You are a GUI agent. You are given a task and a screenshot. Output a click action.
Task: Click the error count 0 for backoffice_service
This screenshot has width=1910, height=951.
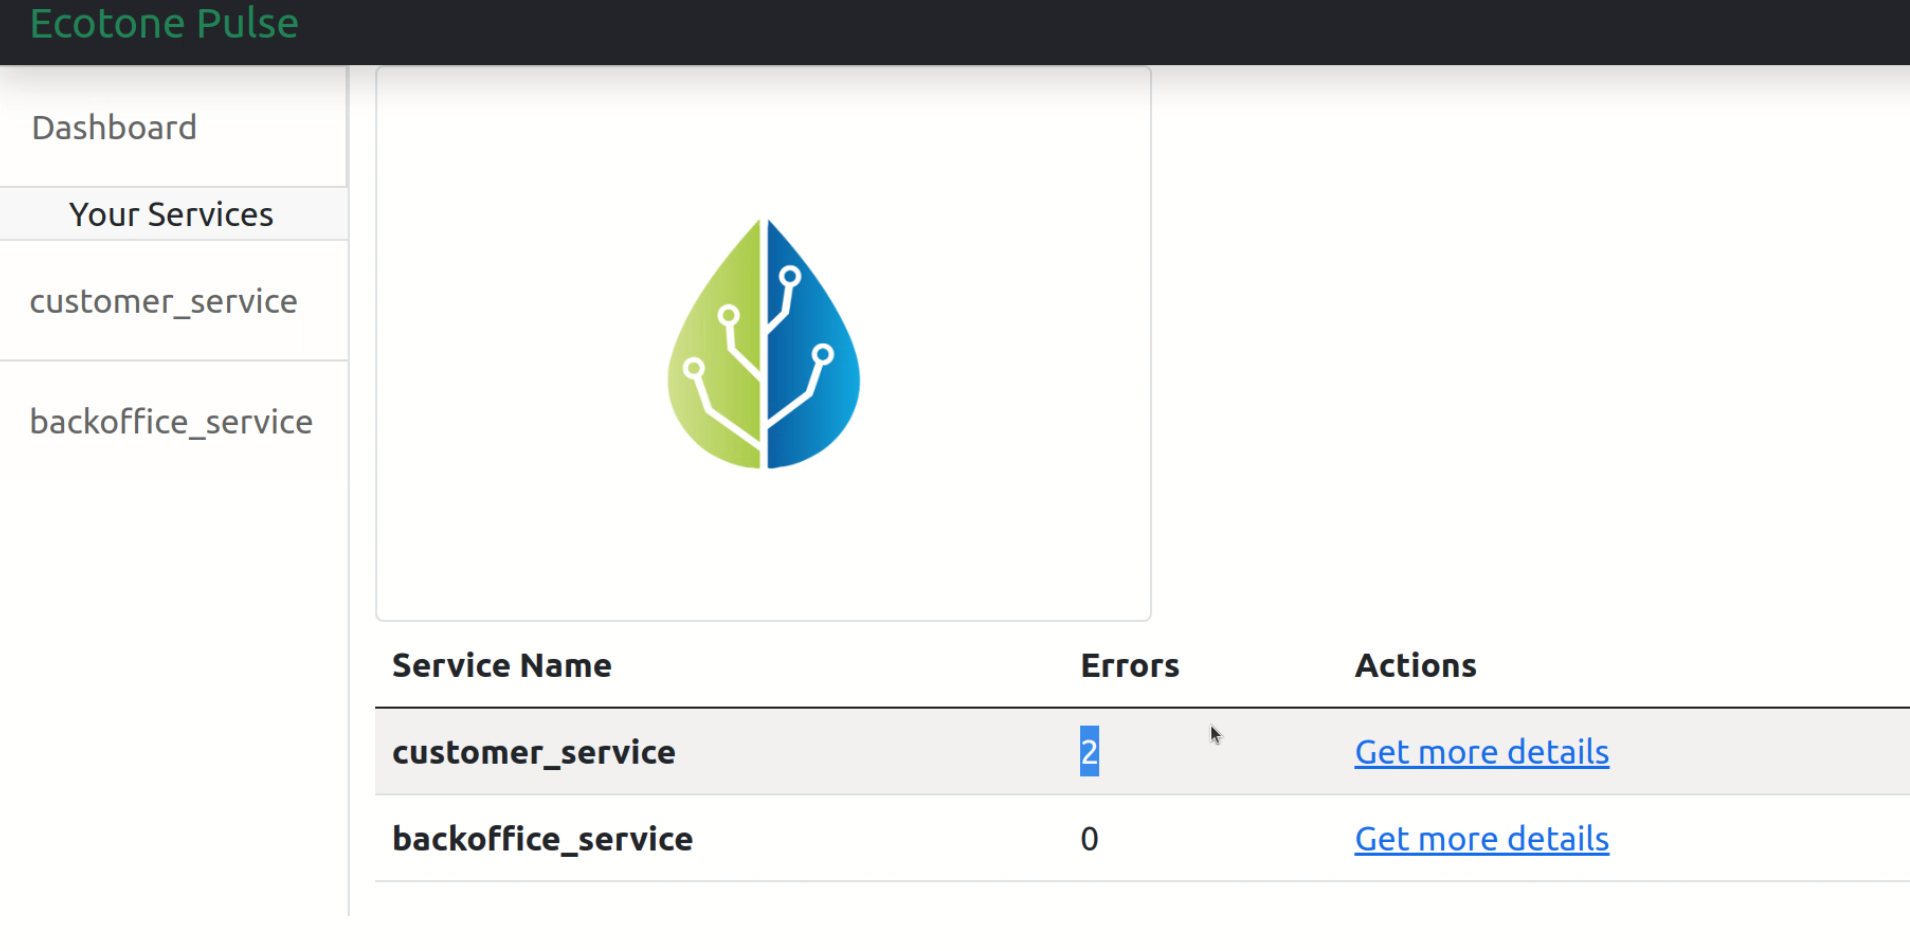pos(1089,839)
